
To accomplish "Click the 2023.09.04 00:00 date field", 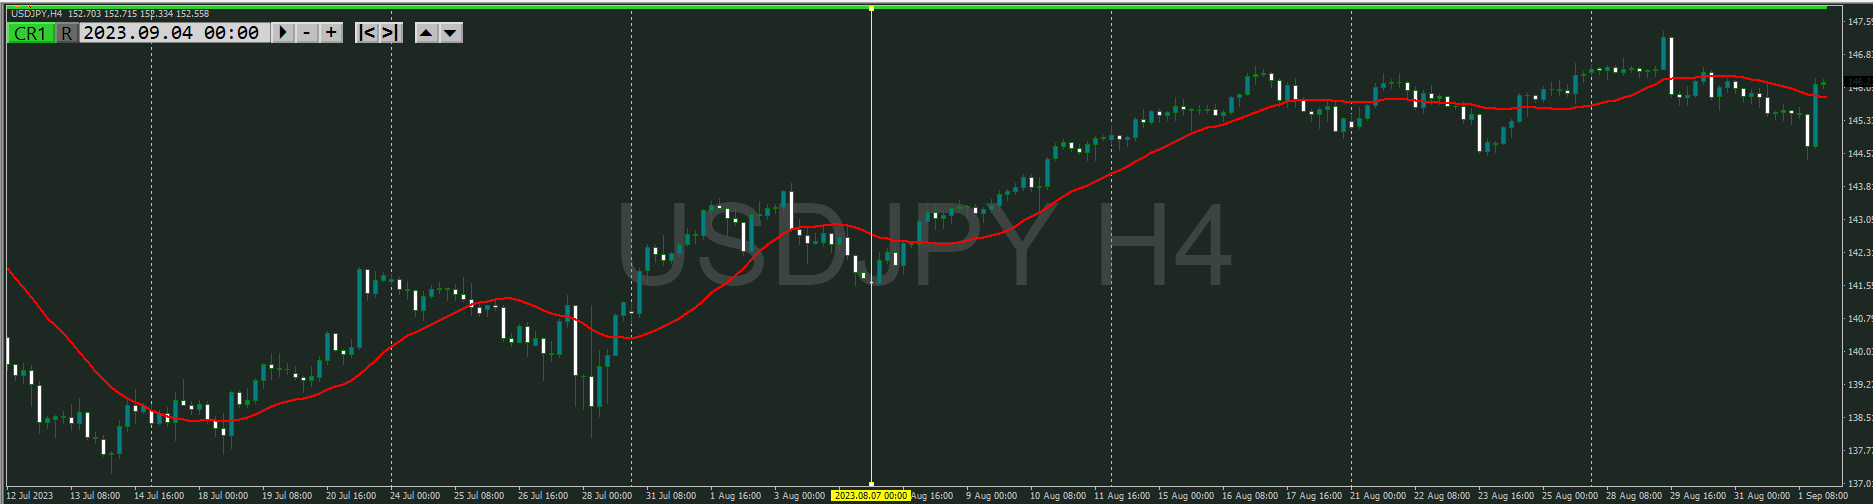I will (x=172, y=33).
